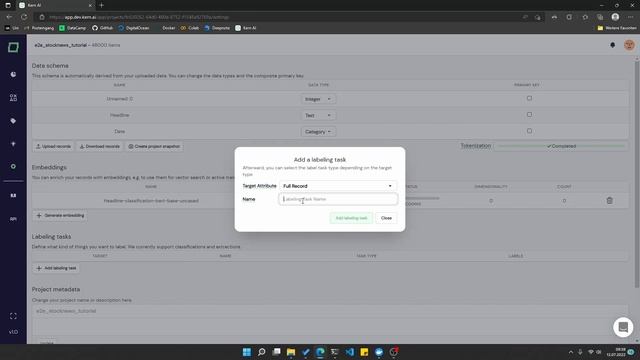
Task: Open the browser three-dots settings menu
Action: tap(630, 17)
